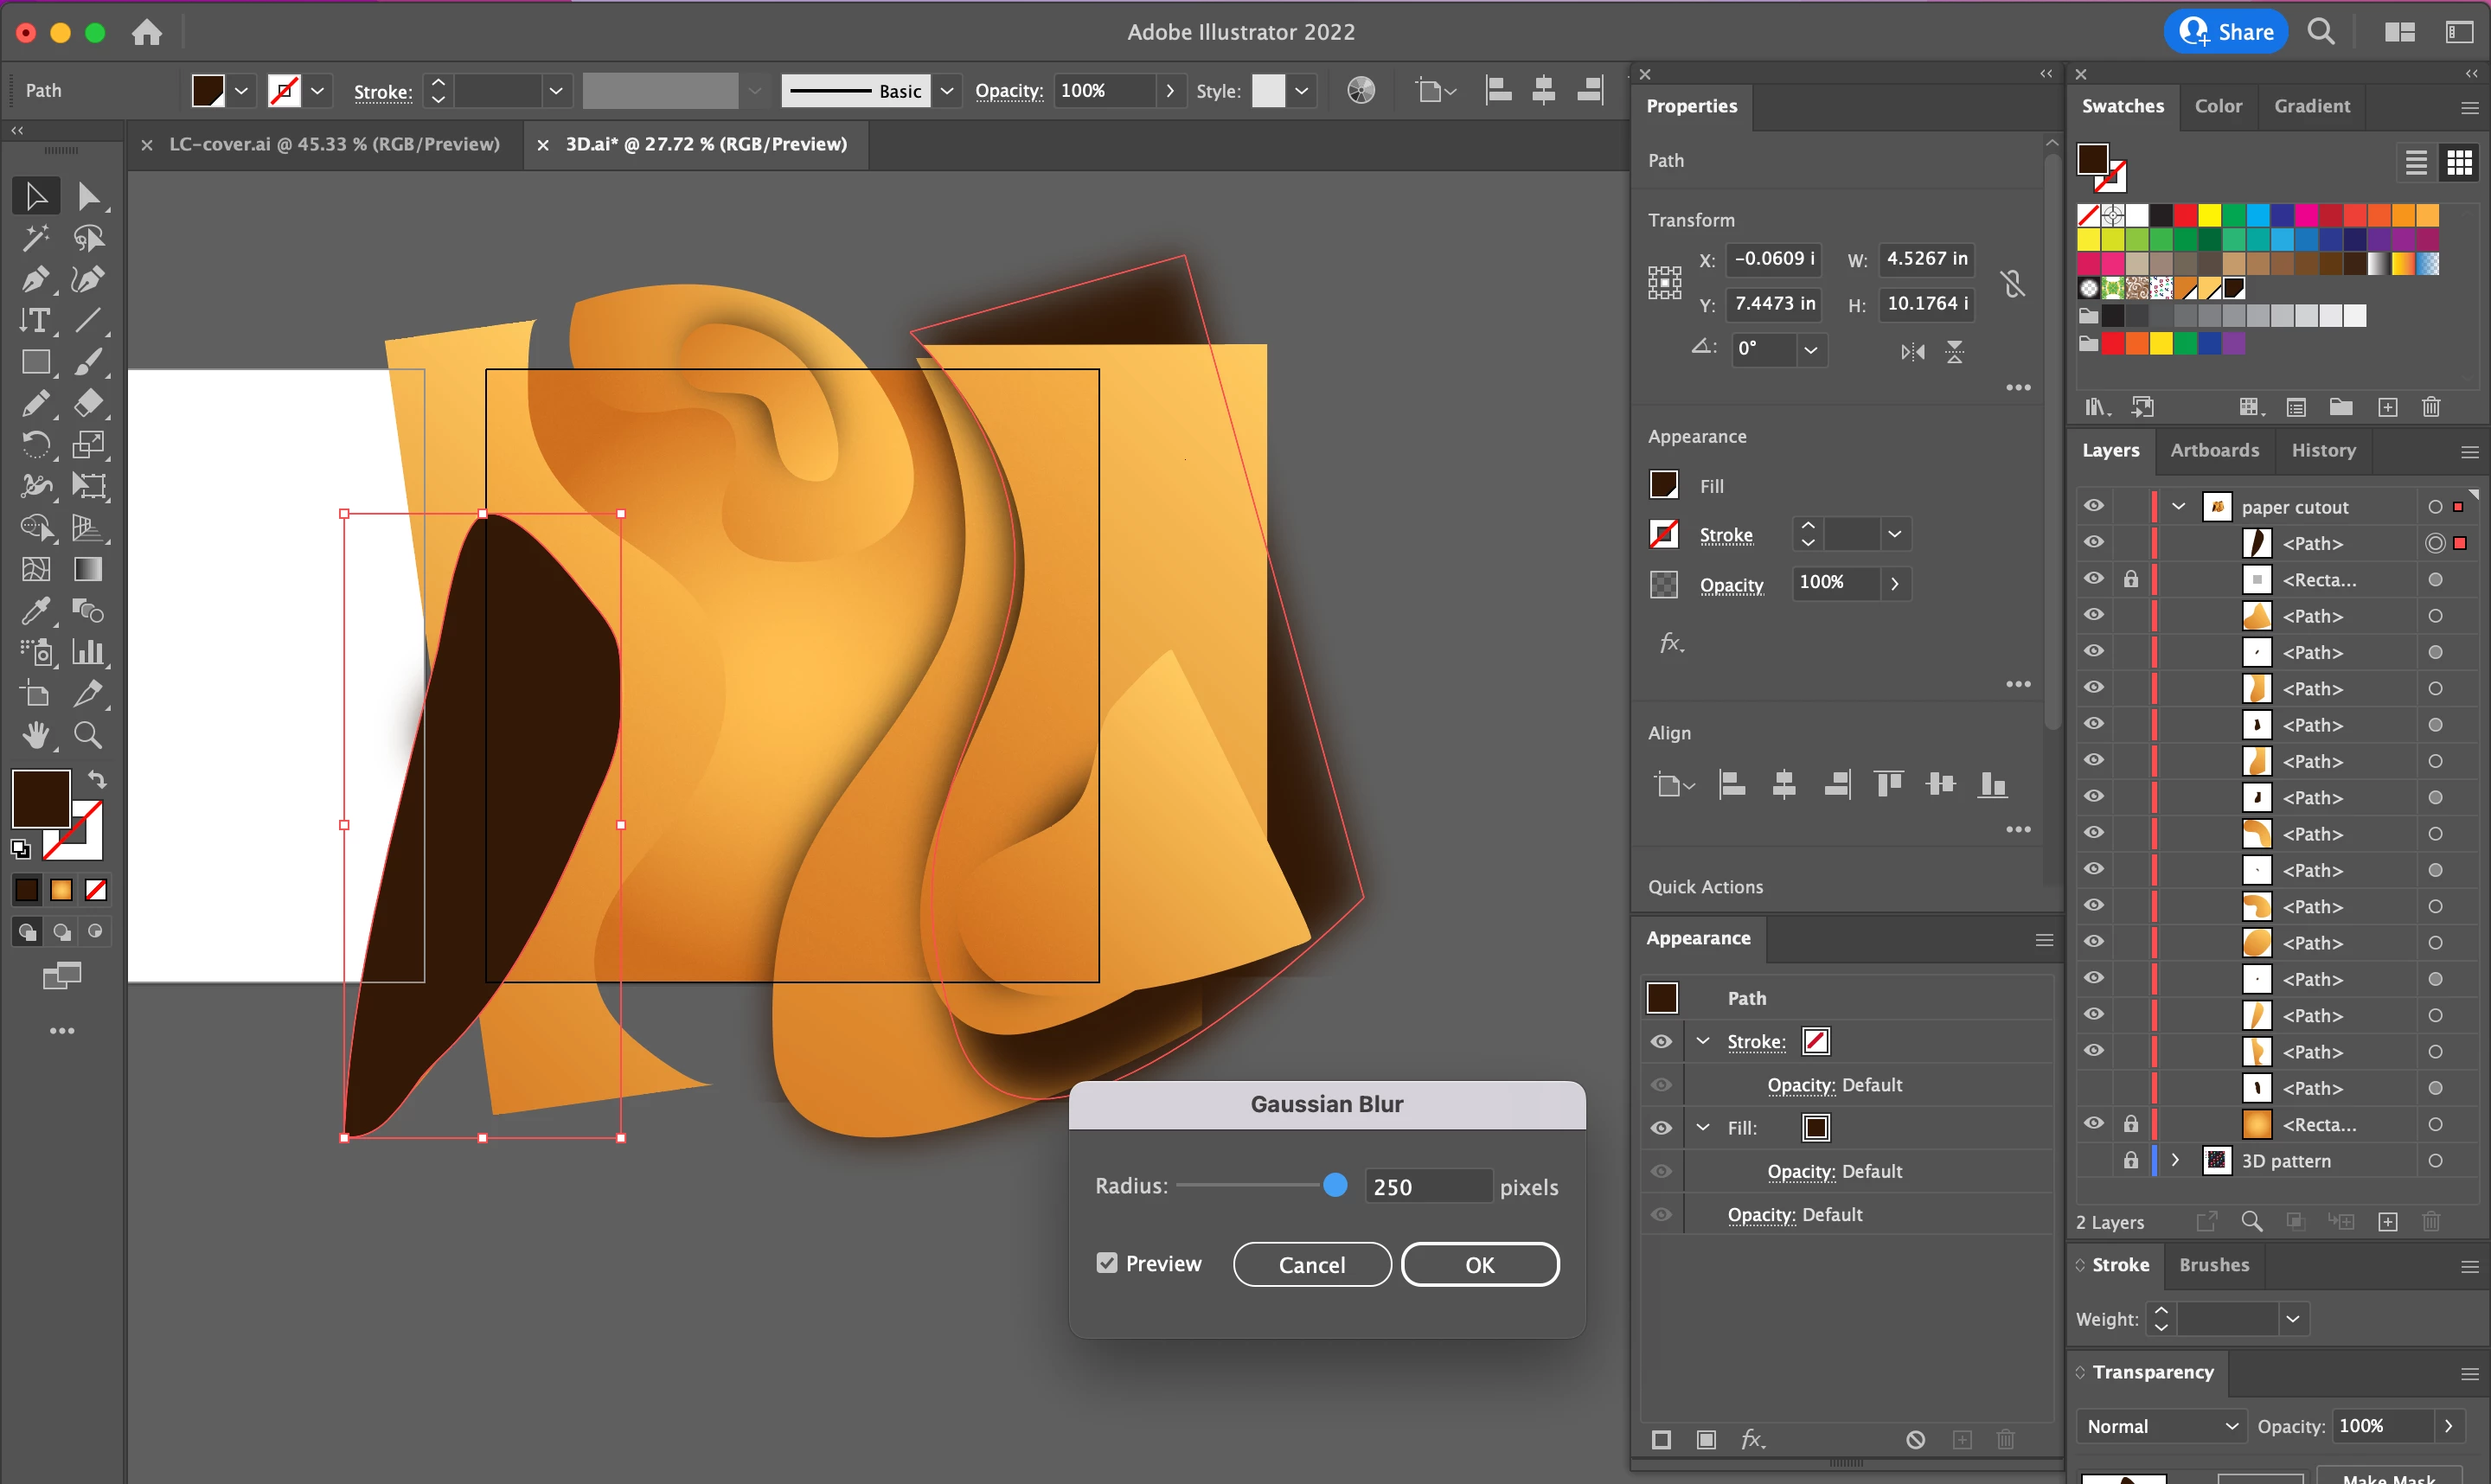
Task: Open the blending mode Normal dropdown
Action: click(x=2162, y=1426)
